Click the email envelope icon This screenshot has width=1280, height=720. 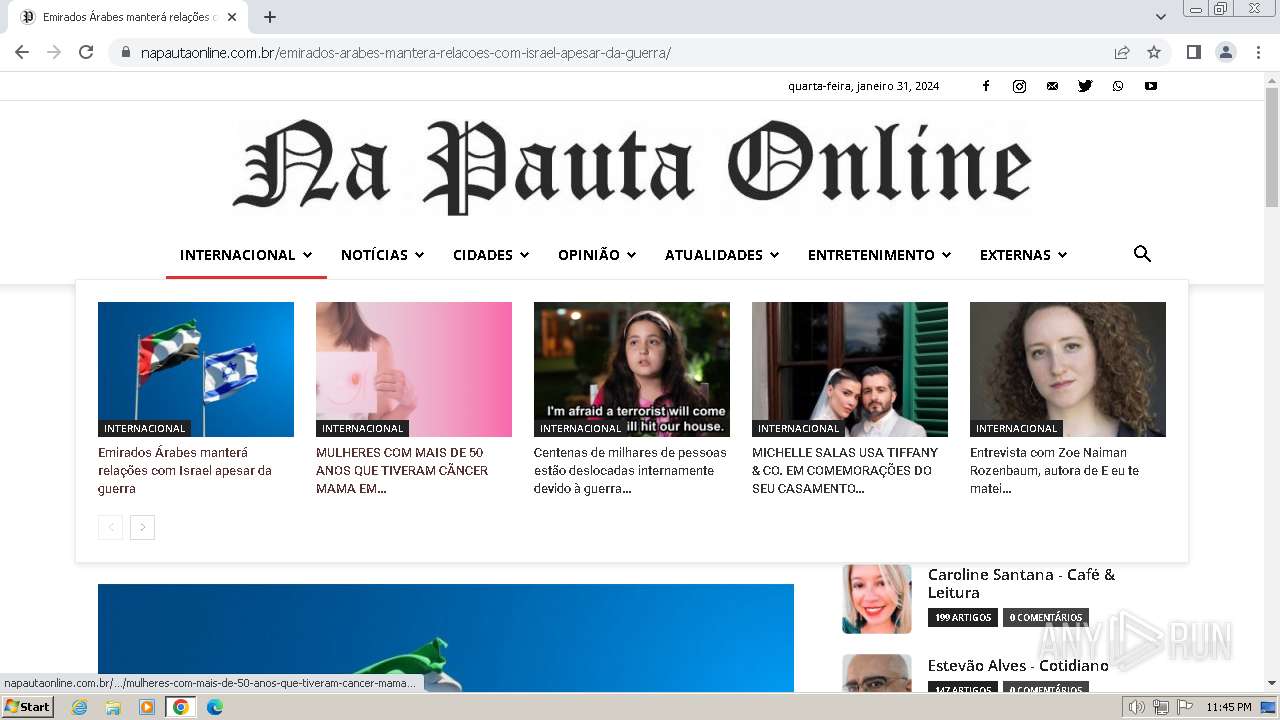tap(1052, 86)
